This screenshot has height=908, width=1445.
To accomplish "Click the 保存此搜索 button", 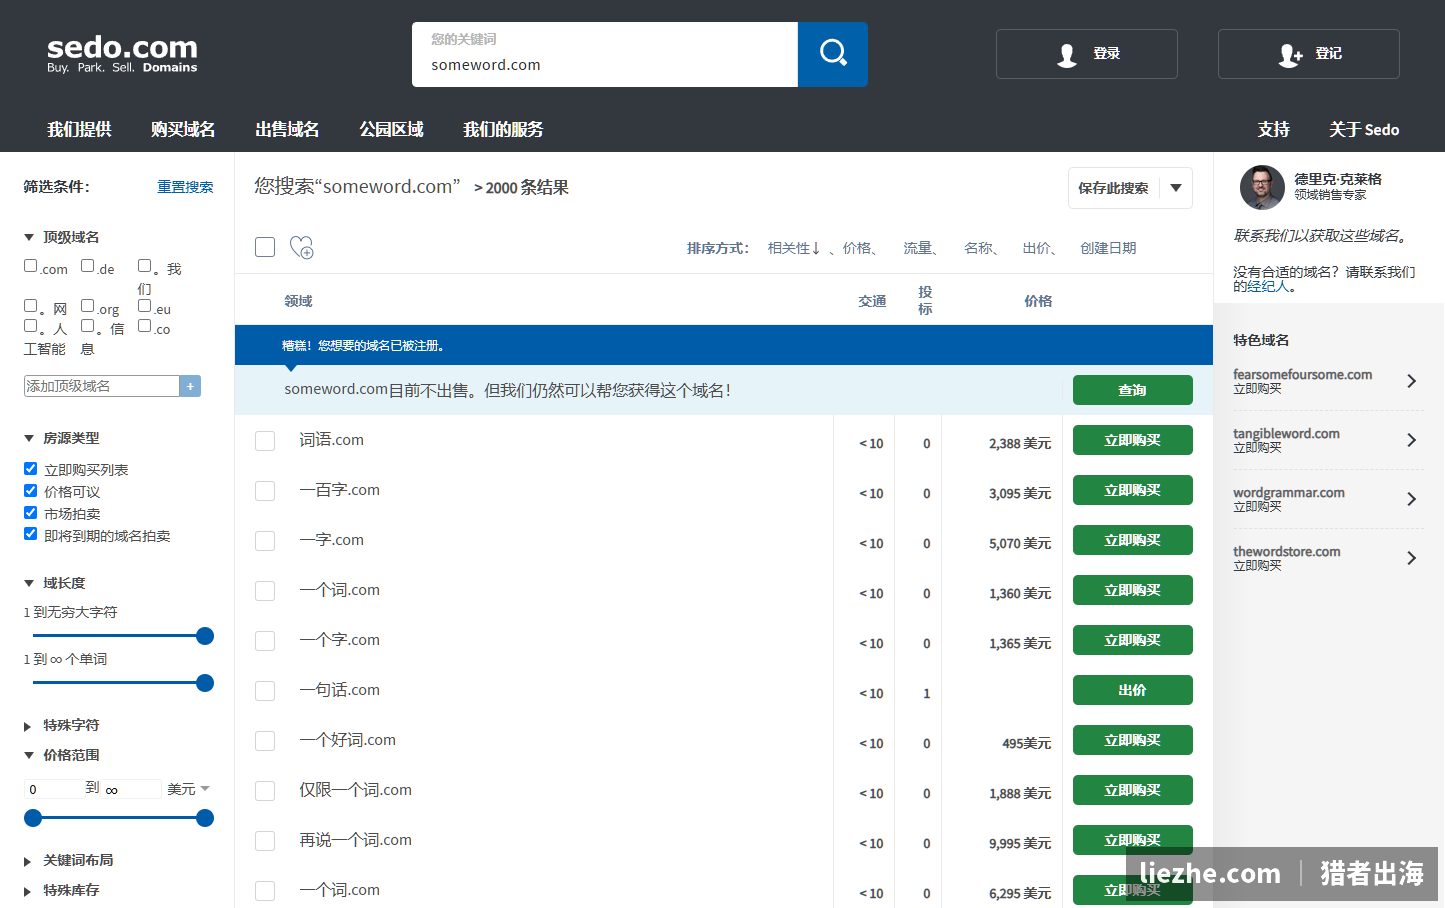I will [1113, 188].
